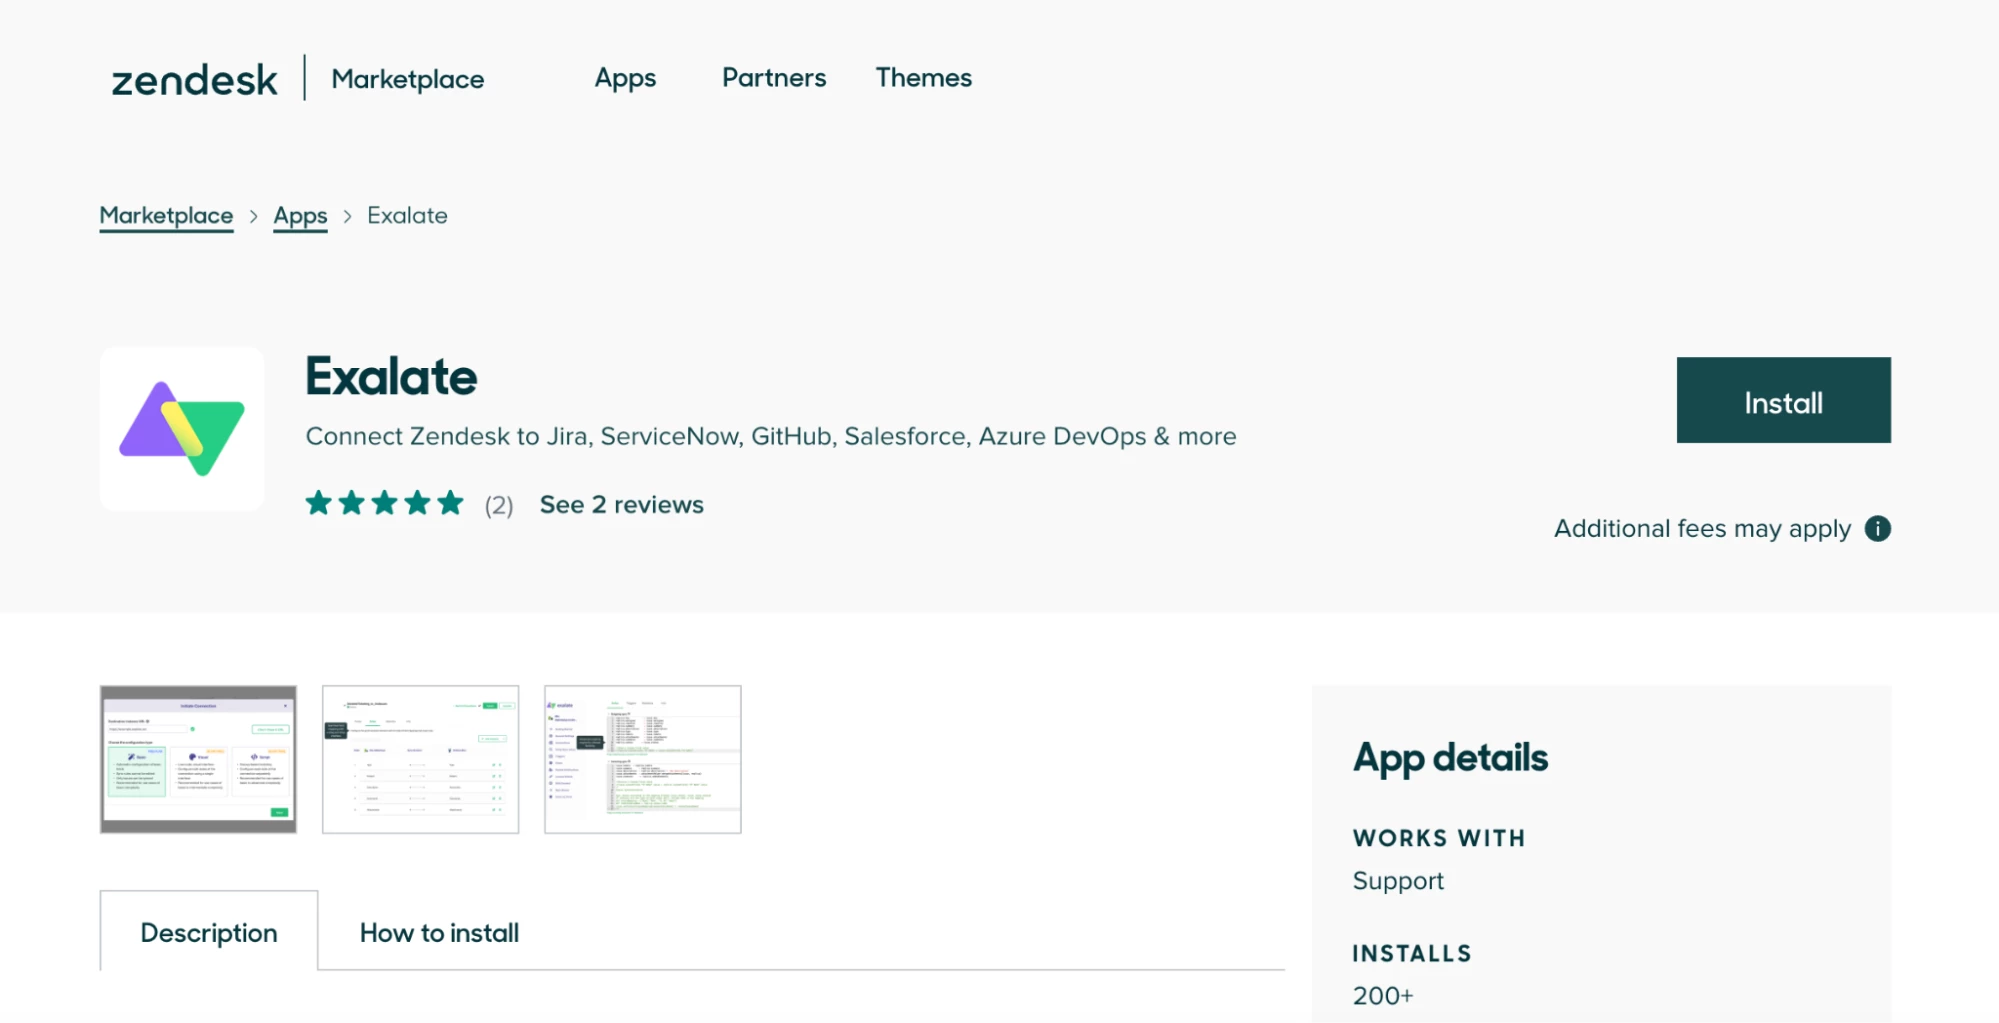Click the additional fees info icon
This screenshot has width=1999, height=1023.
(1877, 528)
